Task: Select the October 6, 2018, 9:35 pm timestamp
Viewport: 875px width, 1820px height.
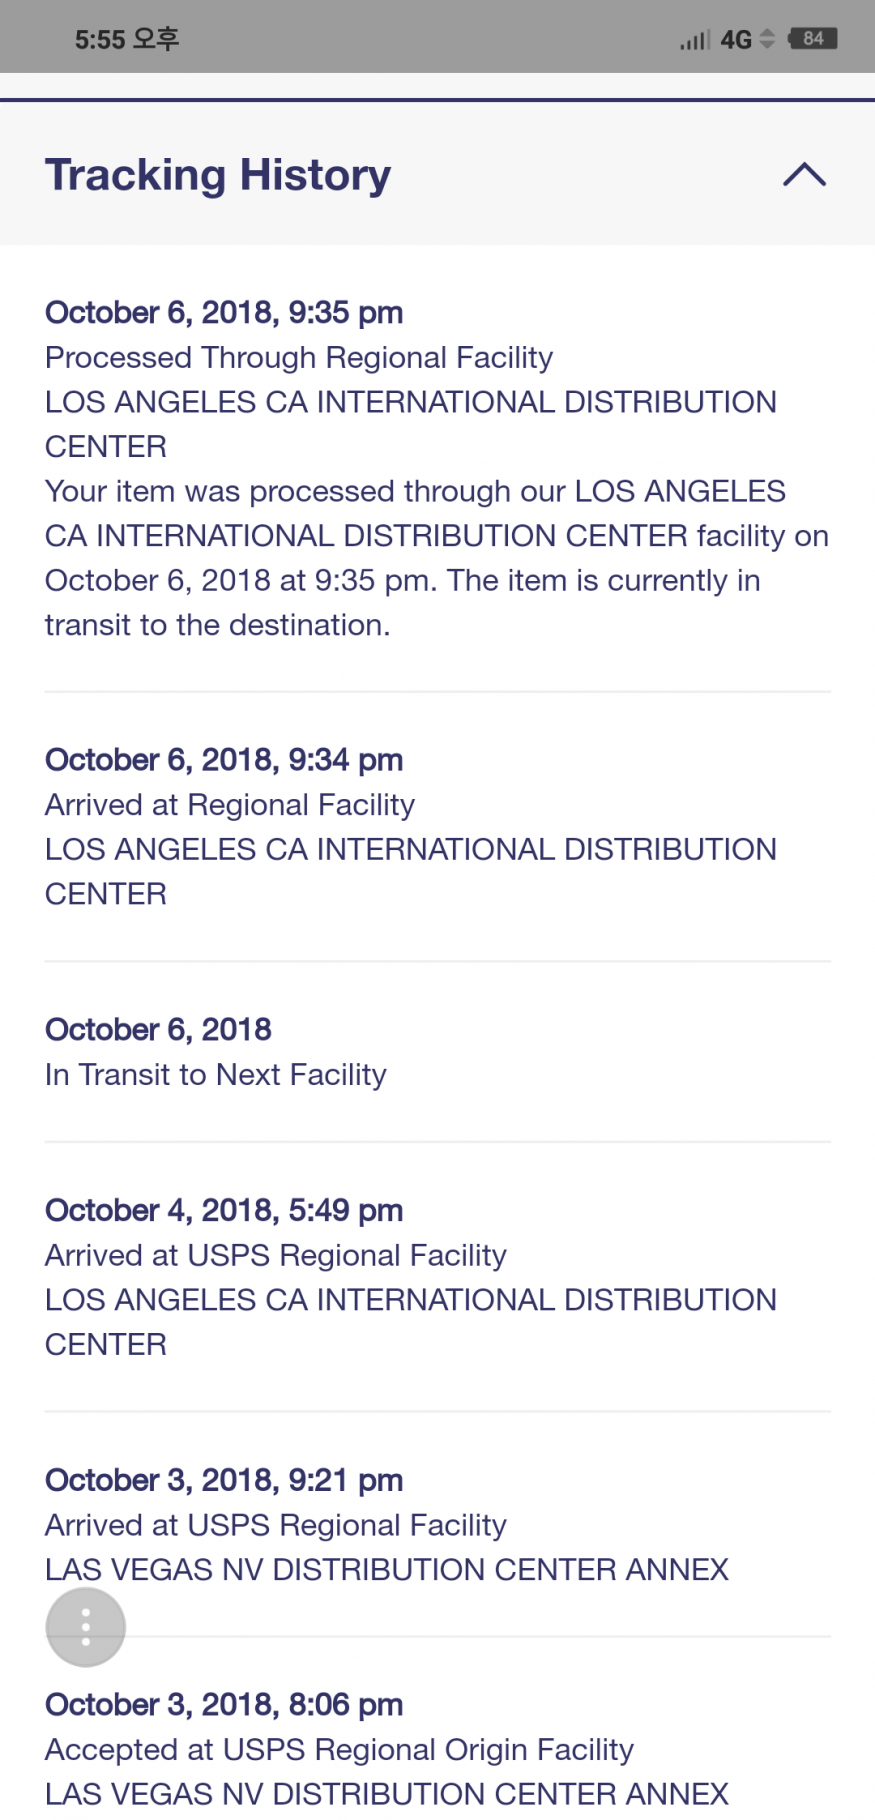Action: pyautogui.click(x=224, y=313)
